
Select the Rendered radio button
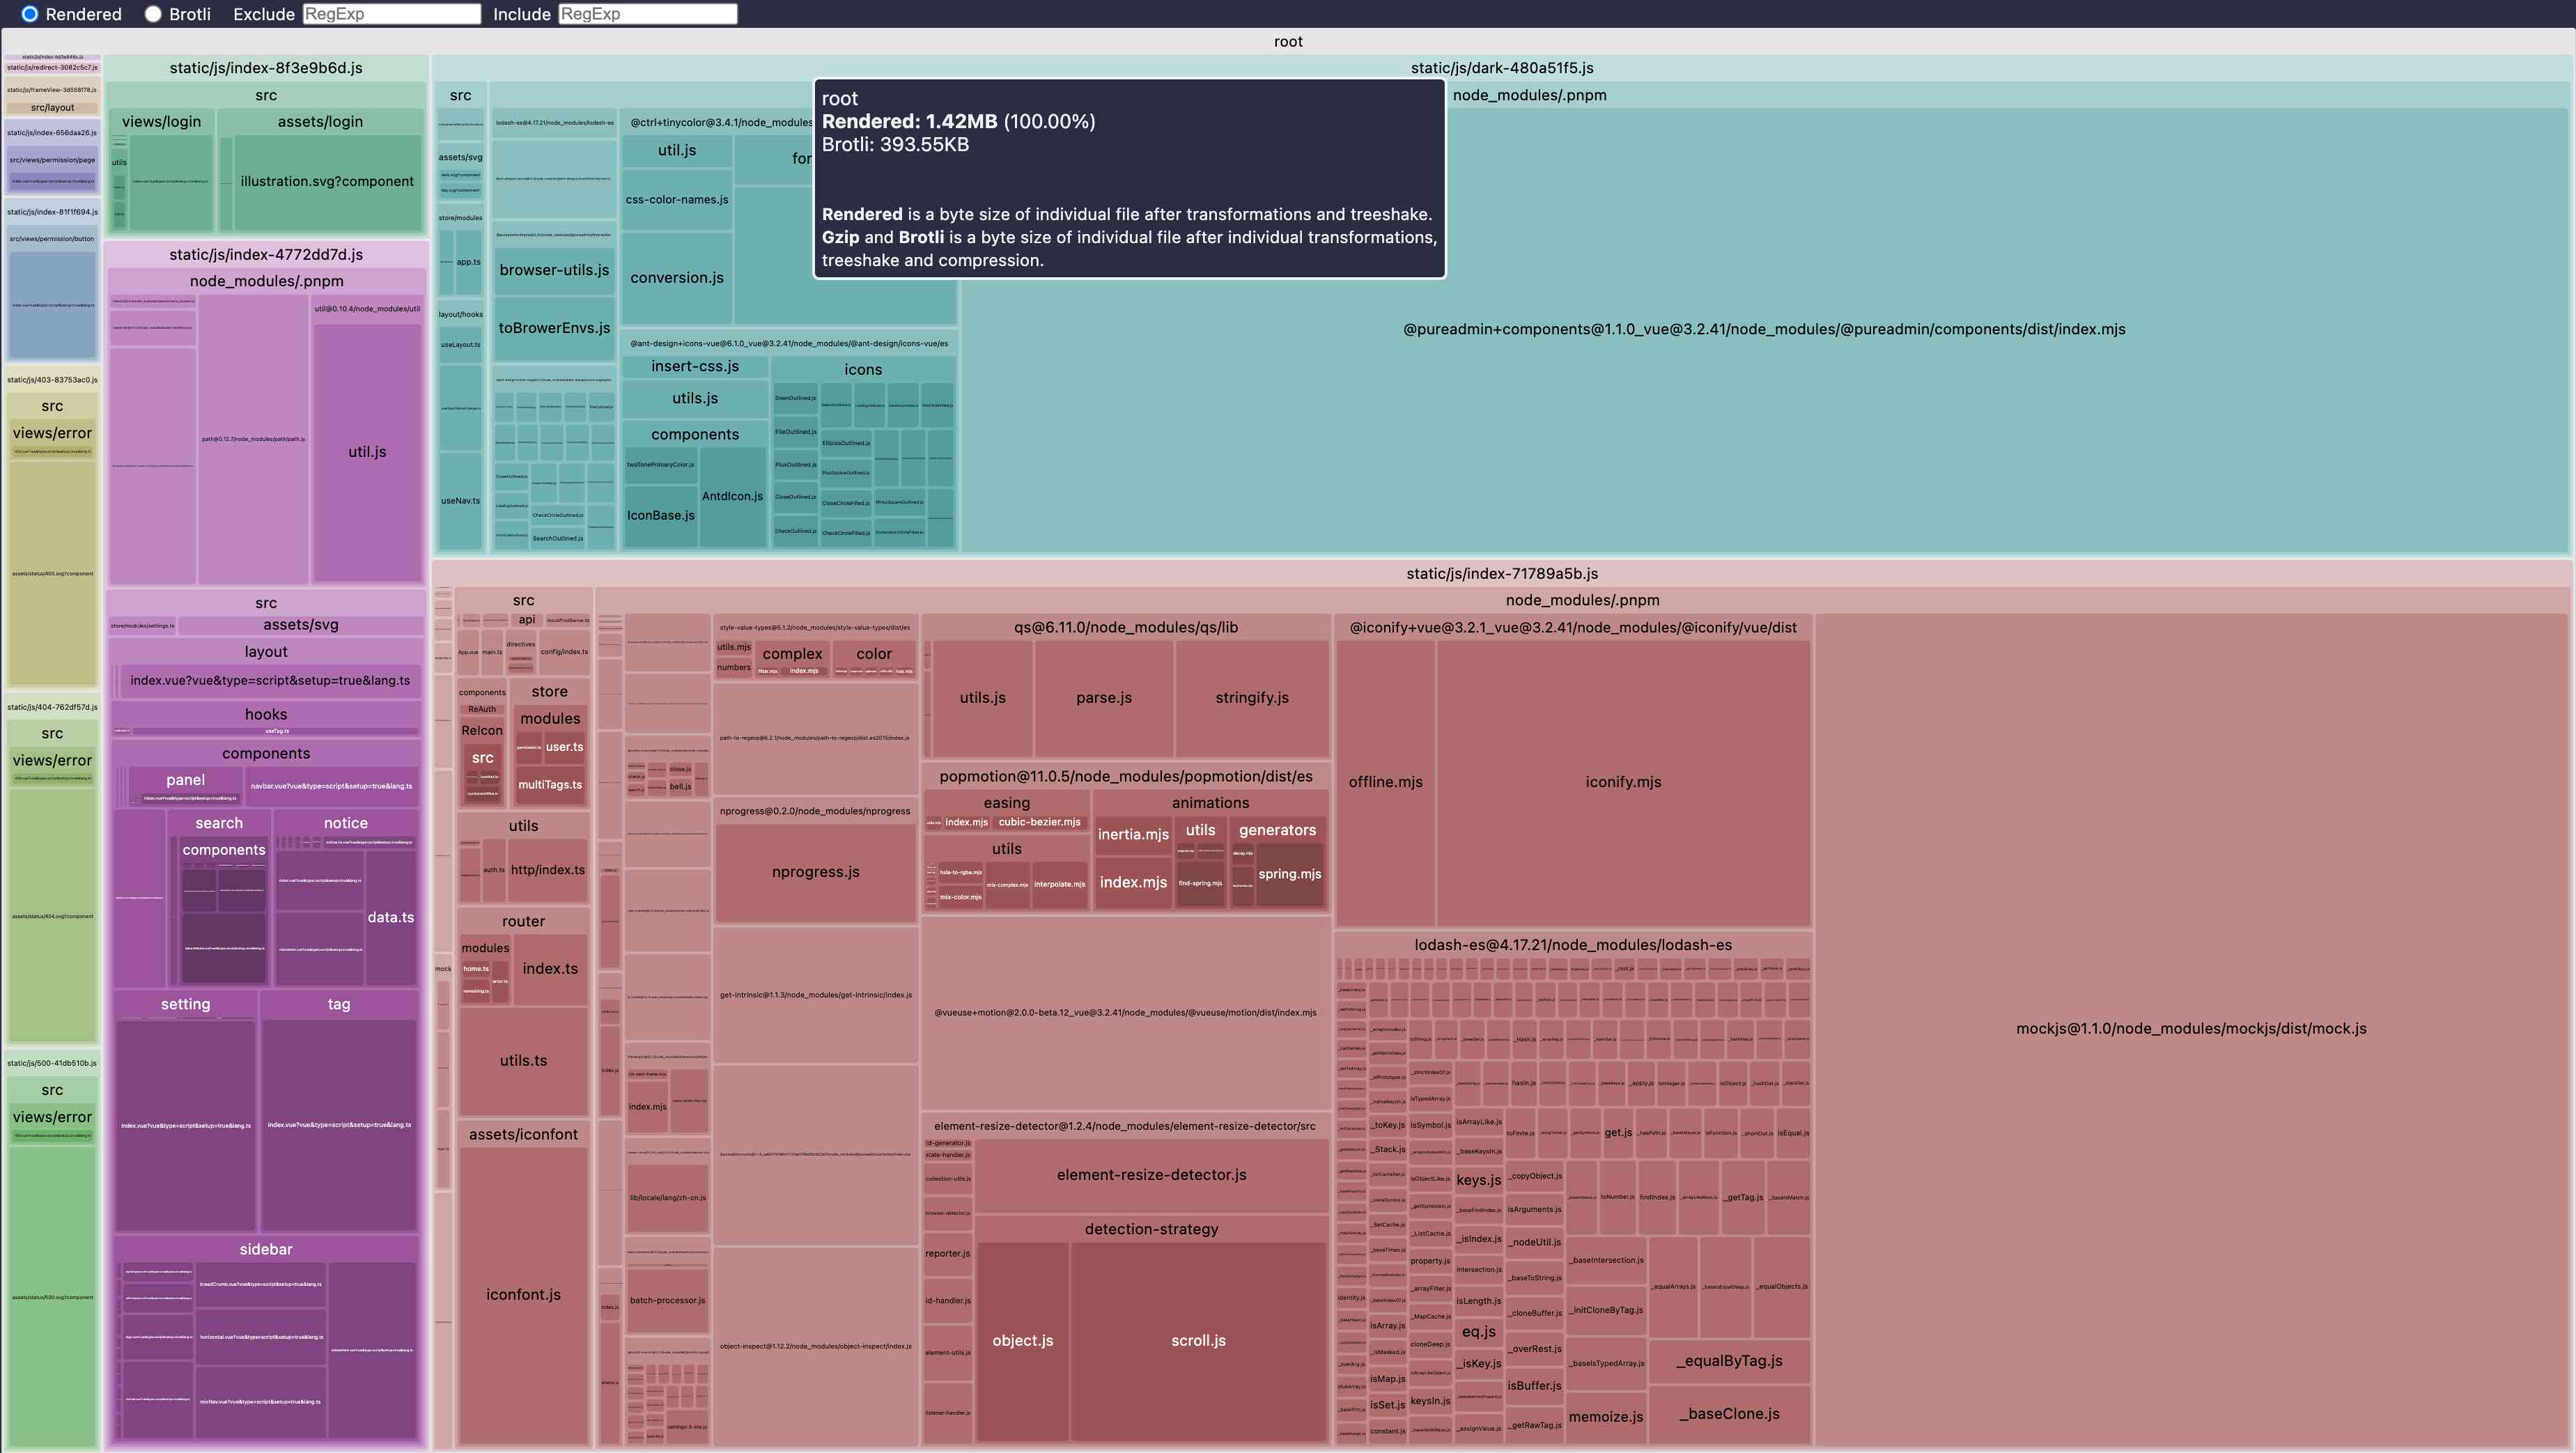[x=30, y=14]
